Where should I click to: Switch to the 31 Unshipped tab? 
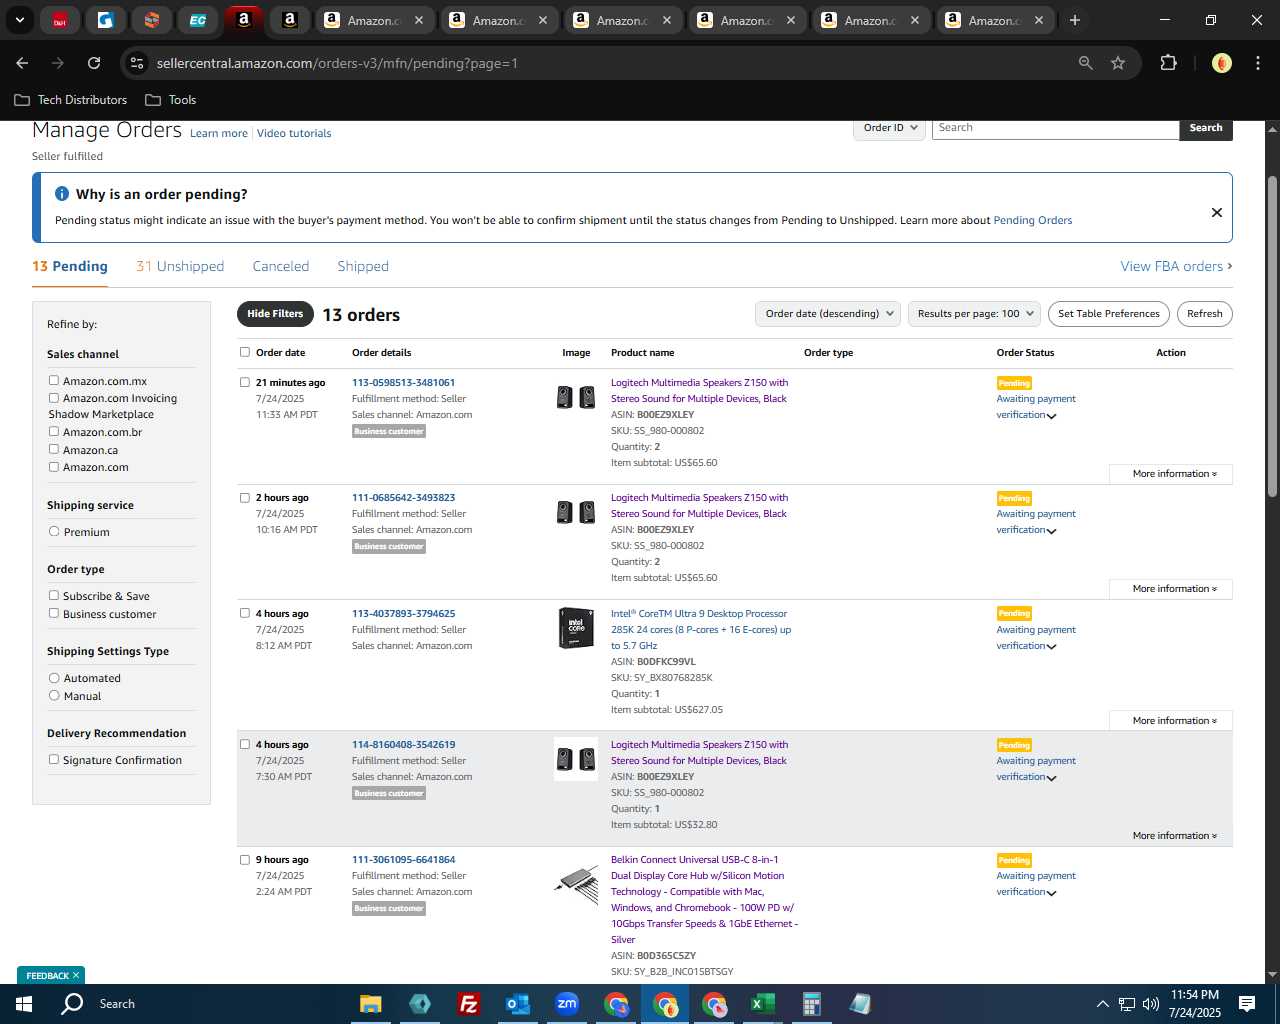pos(180,266)
